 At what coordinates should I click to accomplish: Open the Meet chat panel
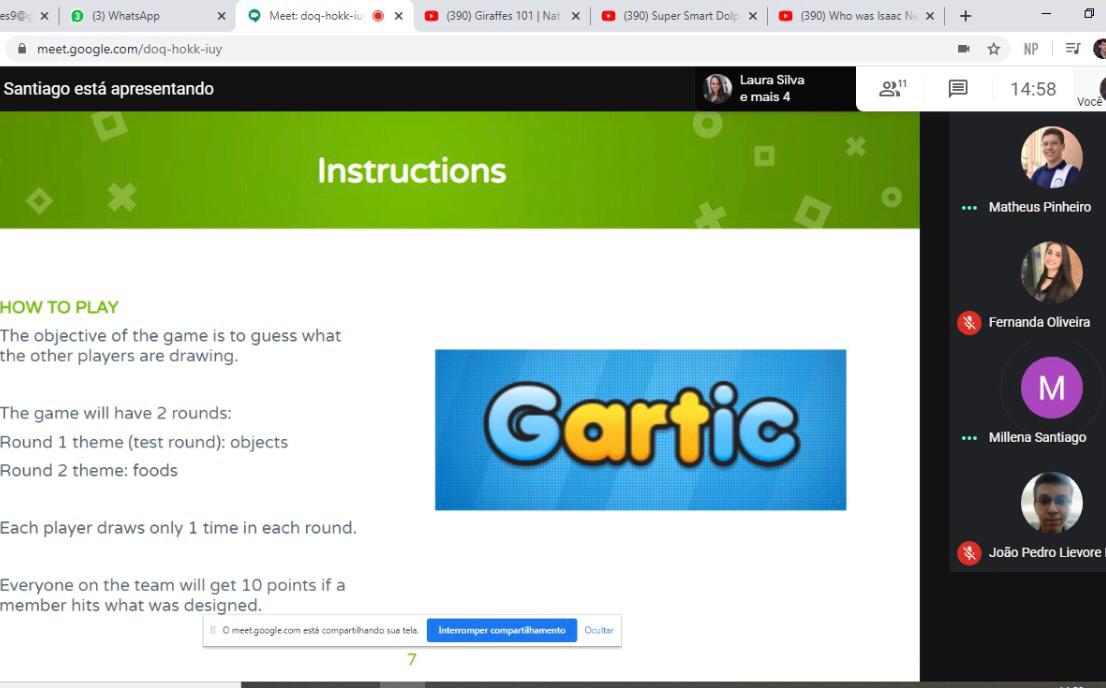(x=957, y=89)
